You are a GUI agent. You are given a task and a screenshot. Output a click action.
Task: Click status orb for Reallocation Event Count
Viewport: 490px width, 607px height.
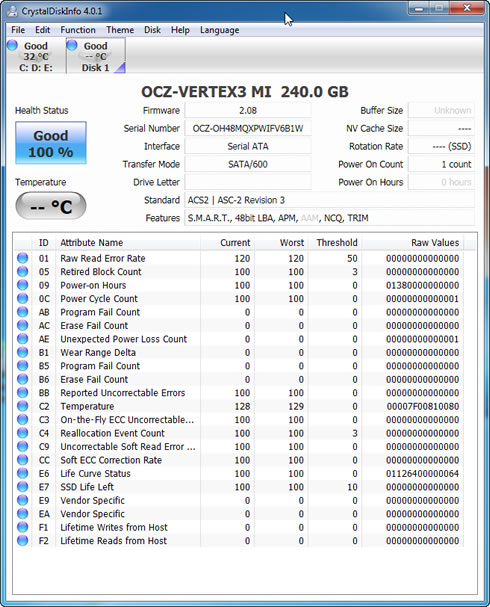[23, 433]
